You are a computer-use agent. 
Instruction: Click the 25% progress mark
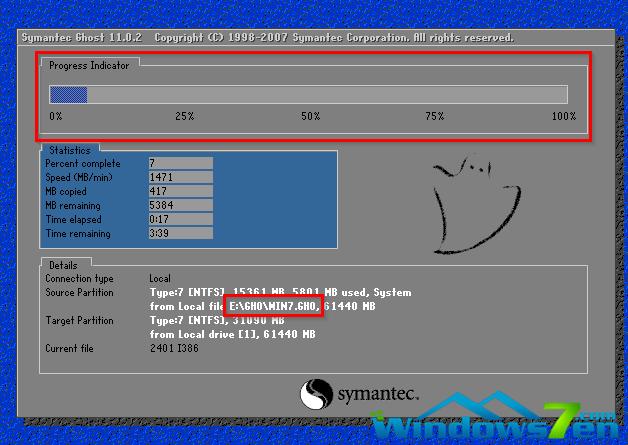(x=185, y=116)
